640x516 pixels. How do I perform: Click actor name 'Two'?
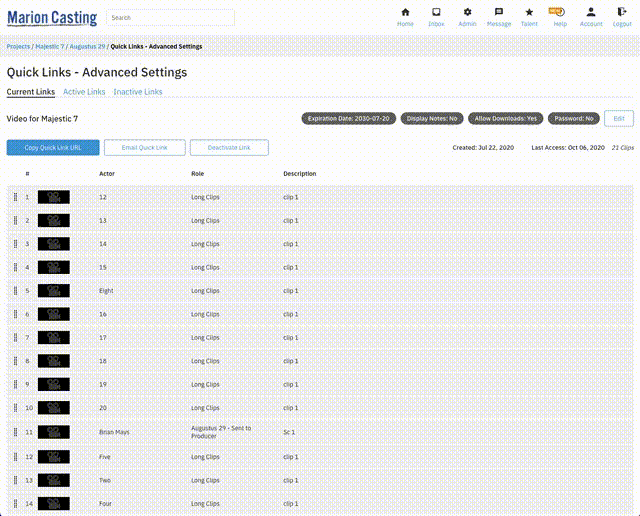tap(105, 480)
